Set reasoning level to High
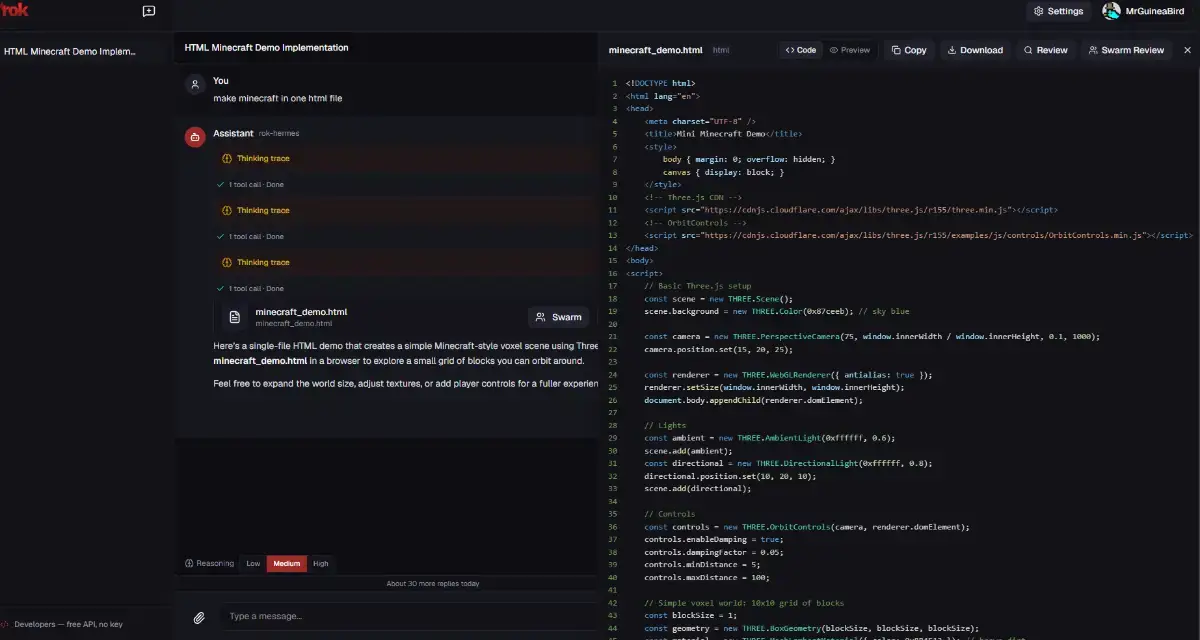Viewport: 1200px width, 640px height. 320,563
